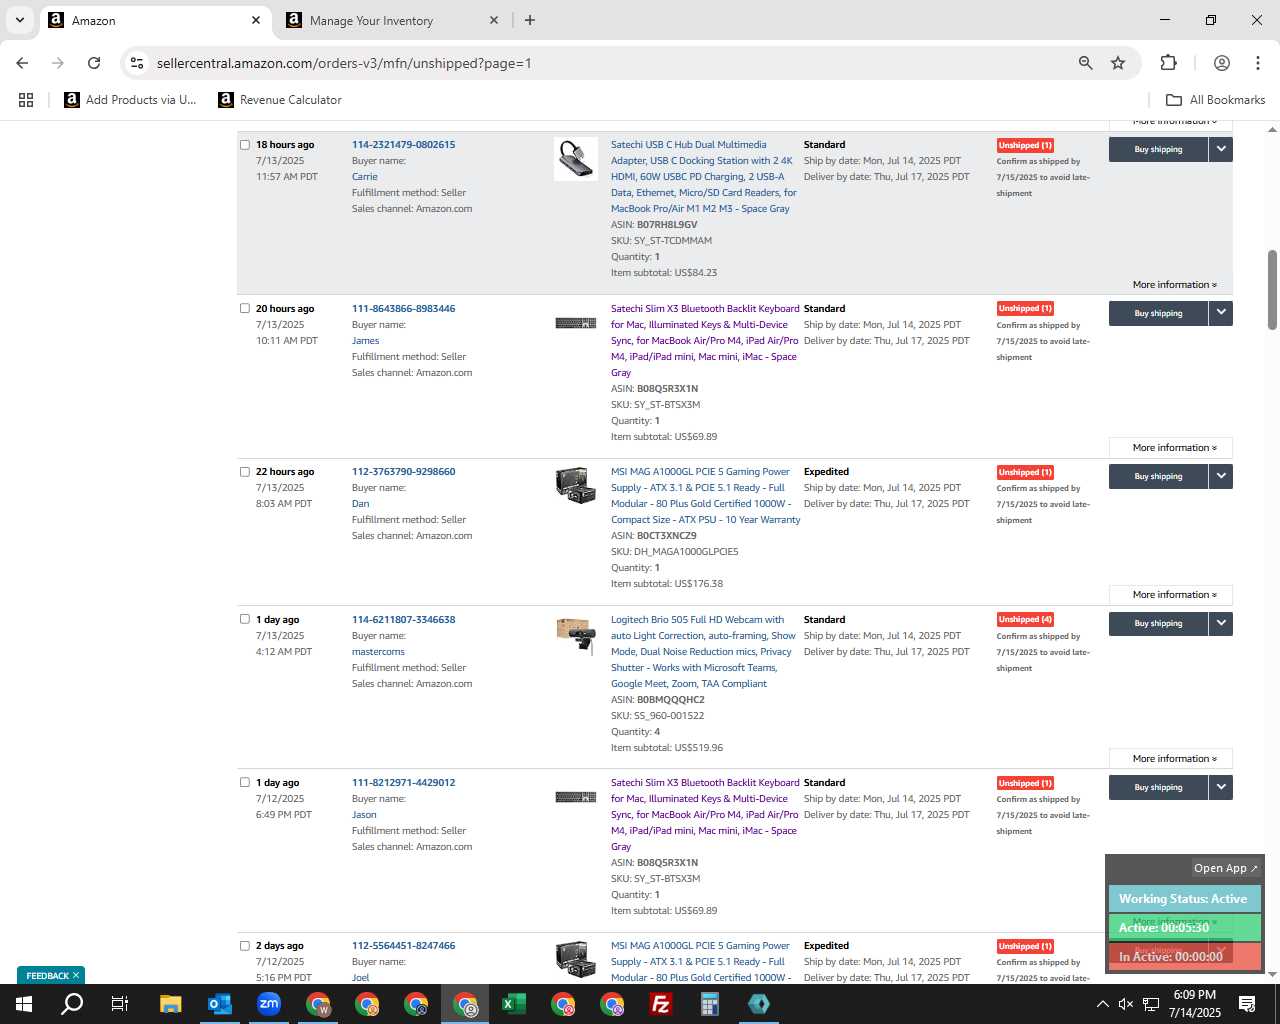
Task: Select checkbox for order 114-2321479-0802615
Action: pos(245,145)
